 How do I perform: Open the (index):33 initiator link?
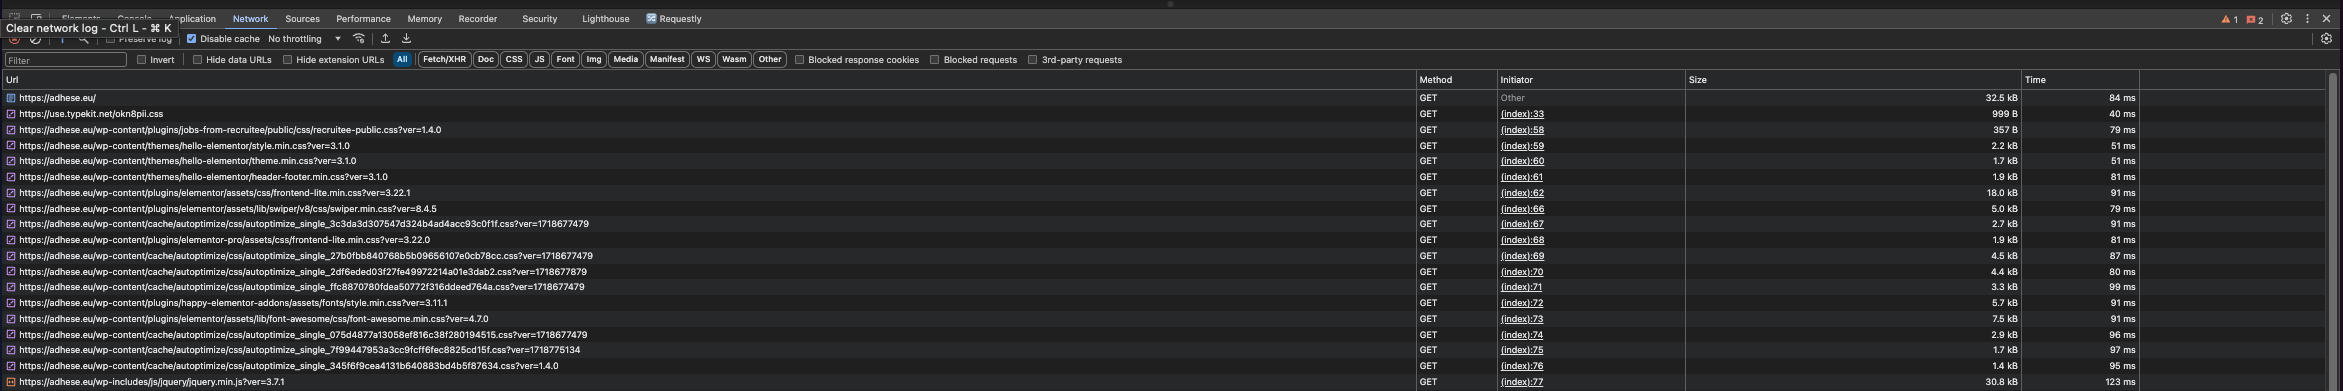1522,114
